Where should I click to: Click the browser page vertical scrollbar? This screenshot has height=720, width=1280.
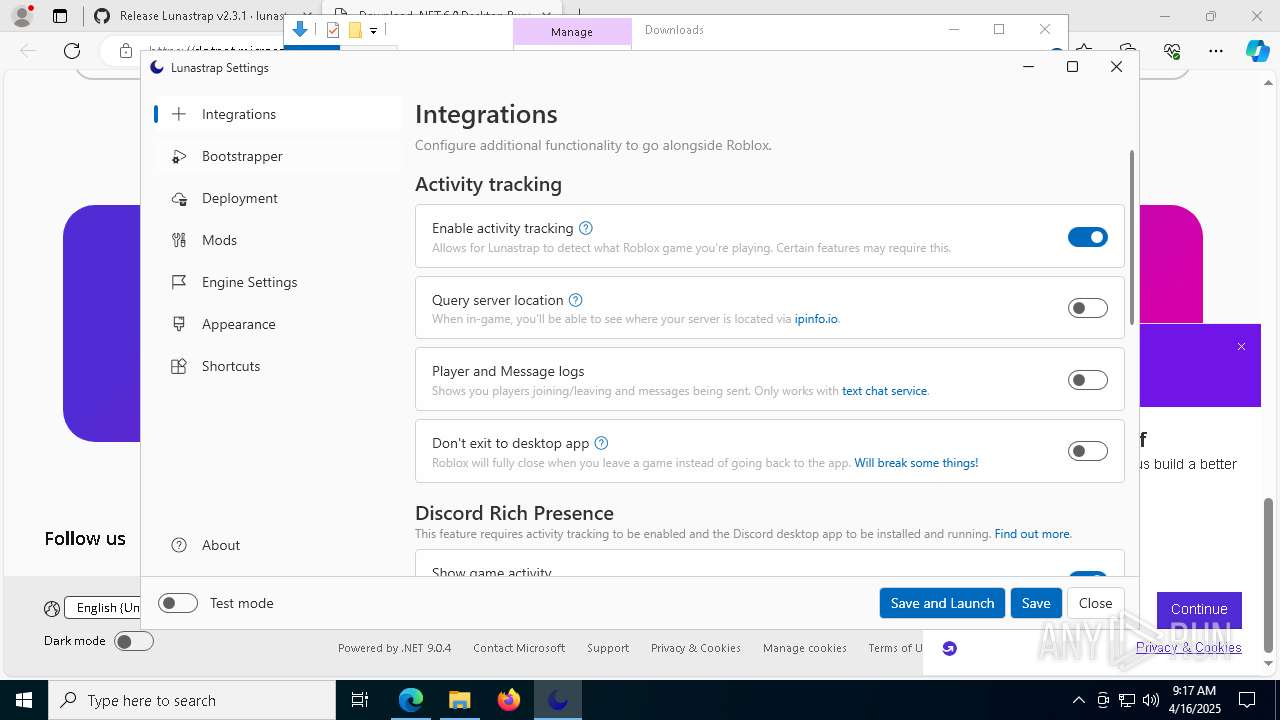(x=1269, y=575)
